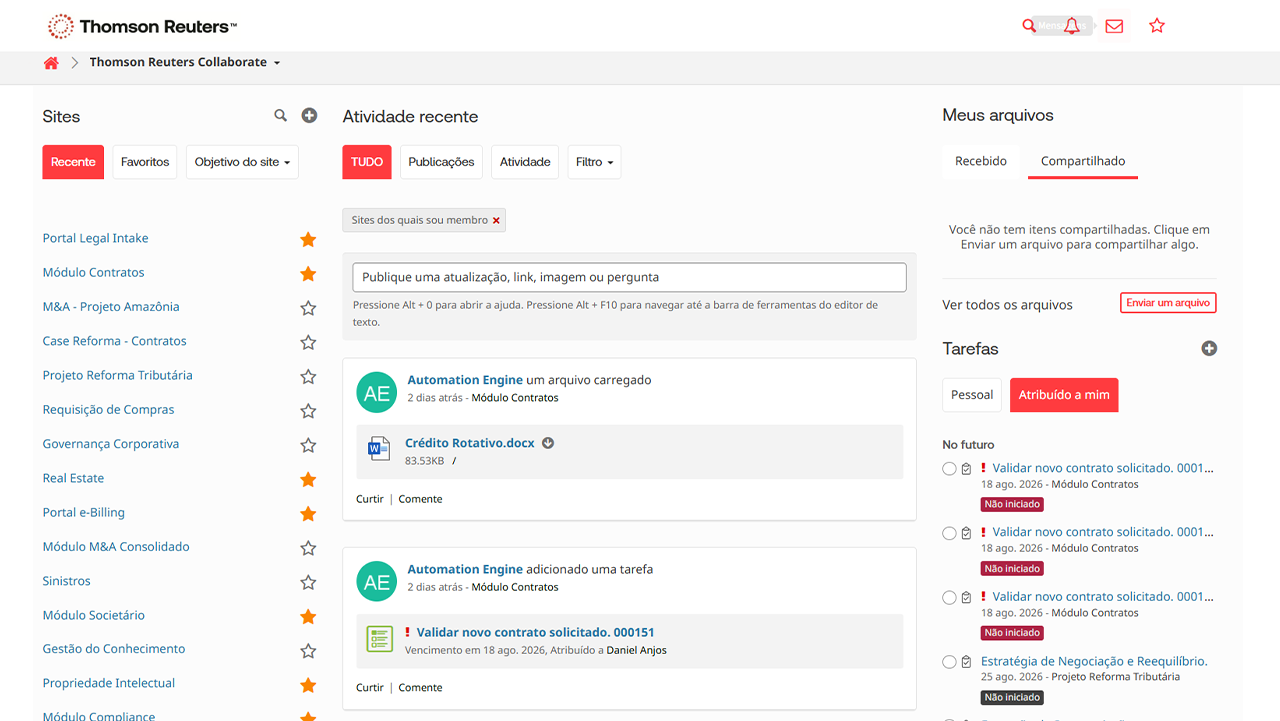Toggle favorite star for Projeto Reforma Tributária site
This screenshot has height=721, width=1280.
[x=308, y=377]
